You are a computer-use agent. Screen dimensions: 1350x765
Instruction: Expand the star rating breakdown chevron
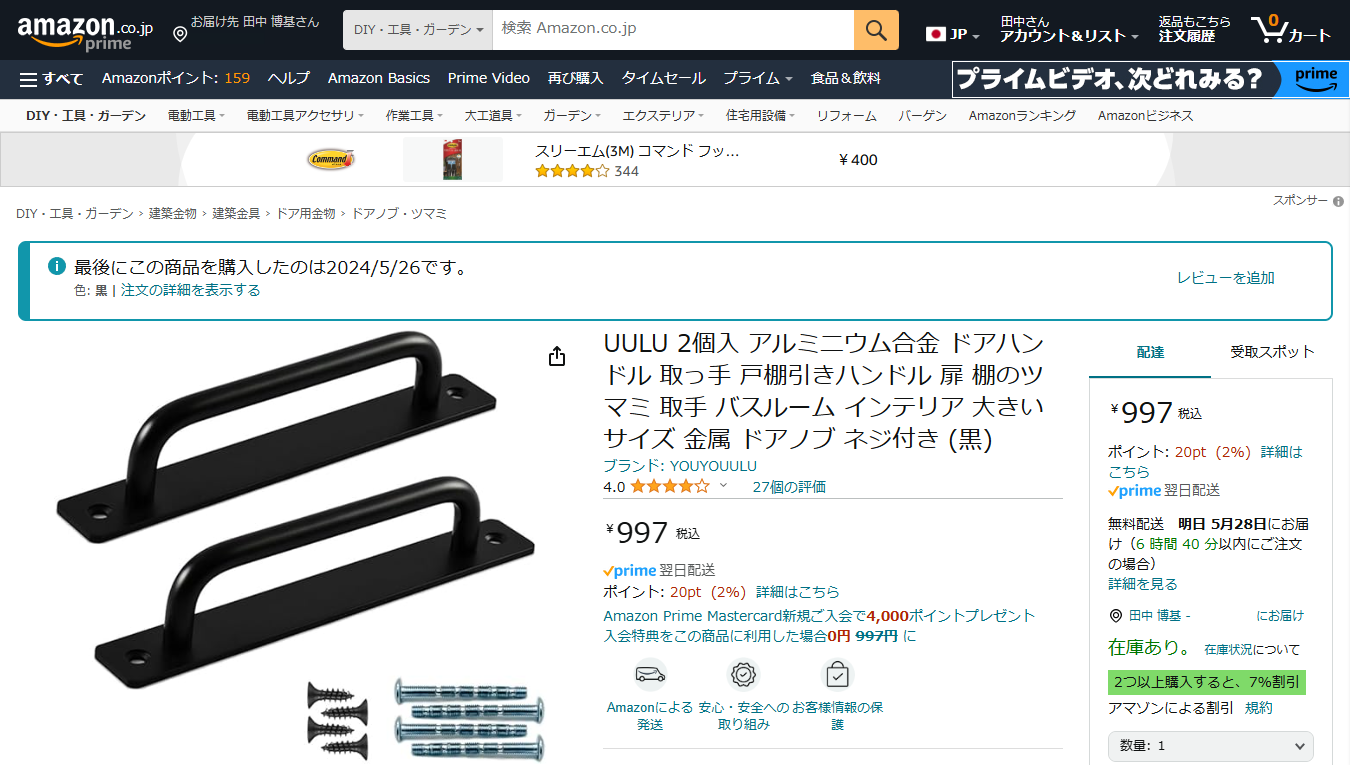coord(724,486)
